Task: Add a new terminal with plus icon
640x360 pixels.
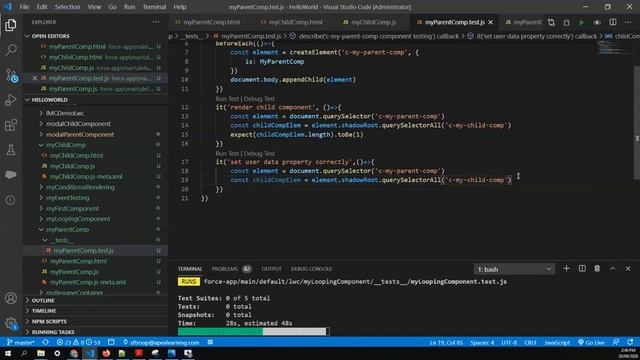Action: pos(566,269)
